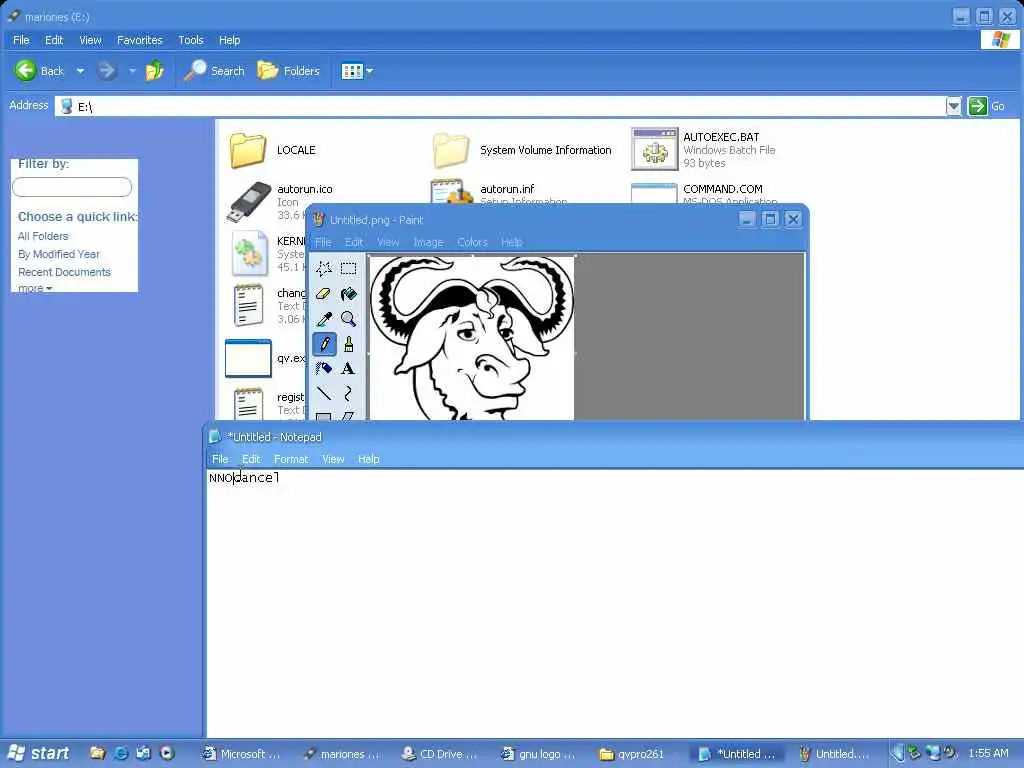The height and width of the screenshot is (768, 1024).
Task: Select the Text tool in Paint
Action: click(349, 369)
